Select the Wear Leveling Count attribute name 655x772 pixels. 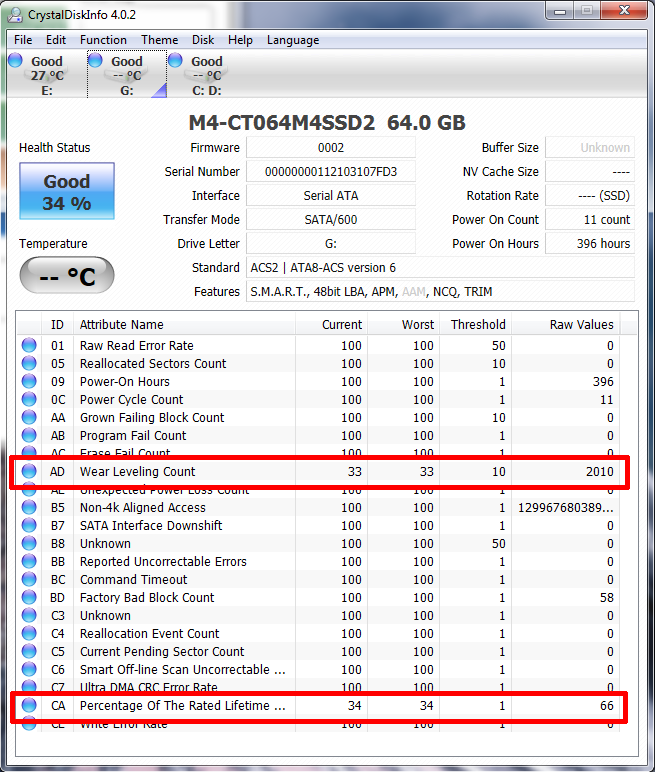click(137, 472)
